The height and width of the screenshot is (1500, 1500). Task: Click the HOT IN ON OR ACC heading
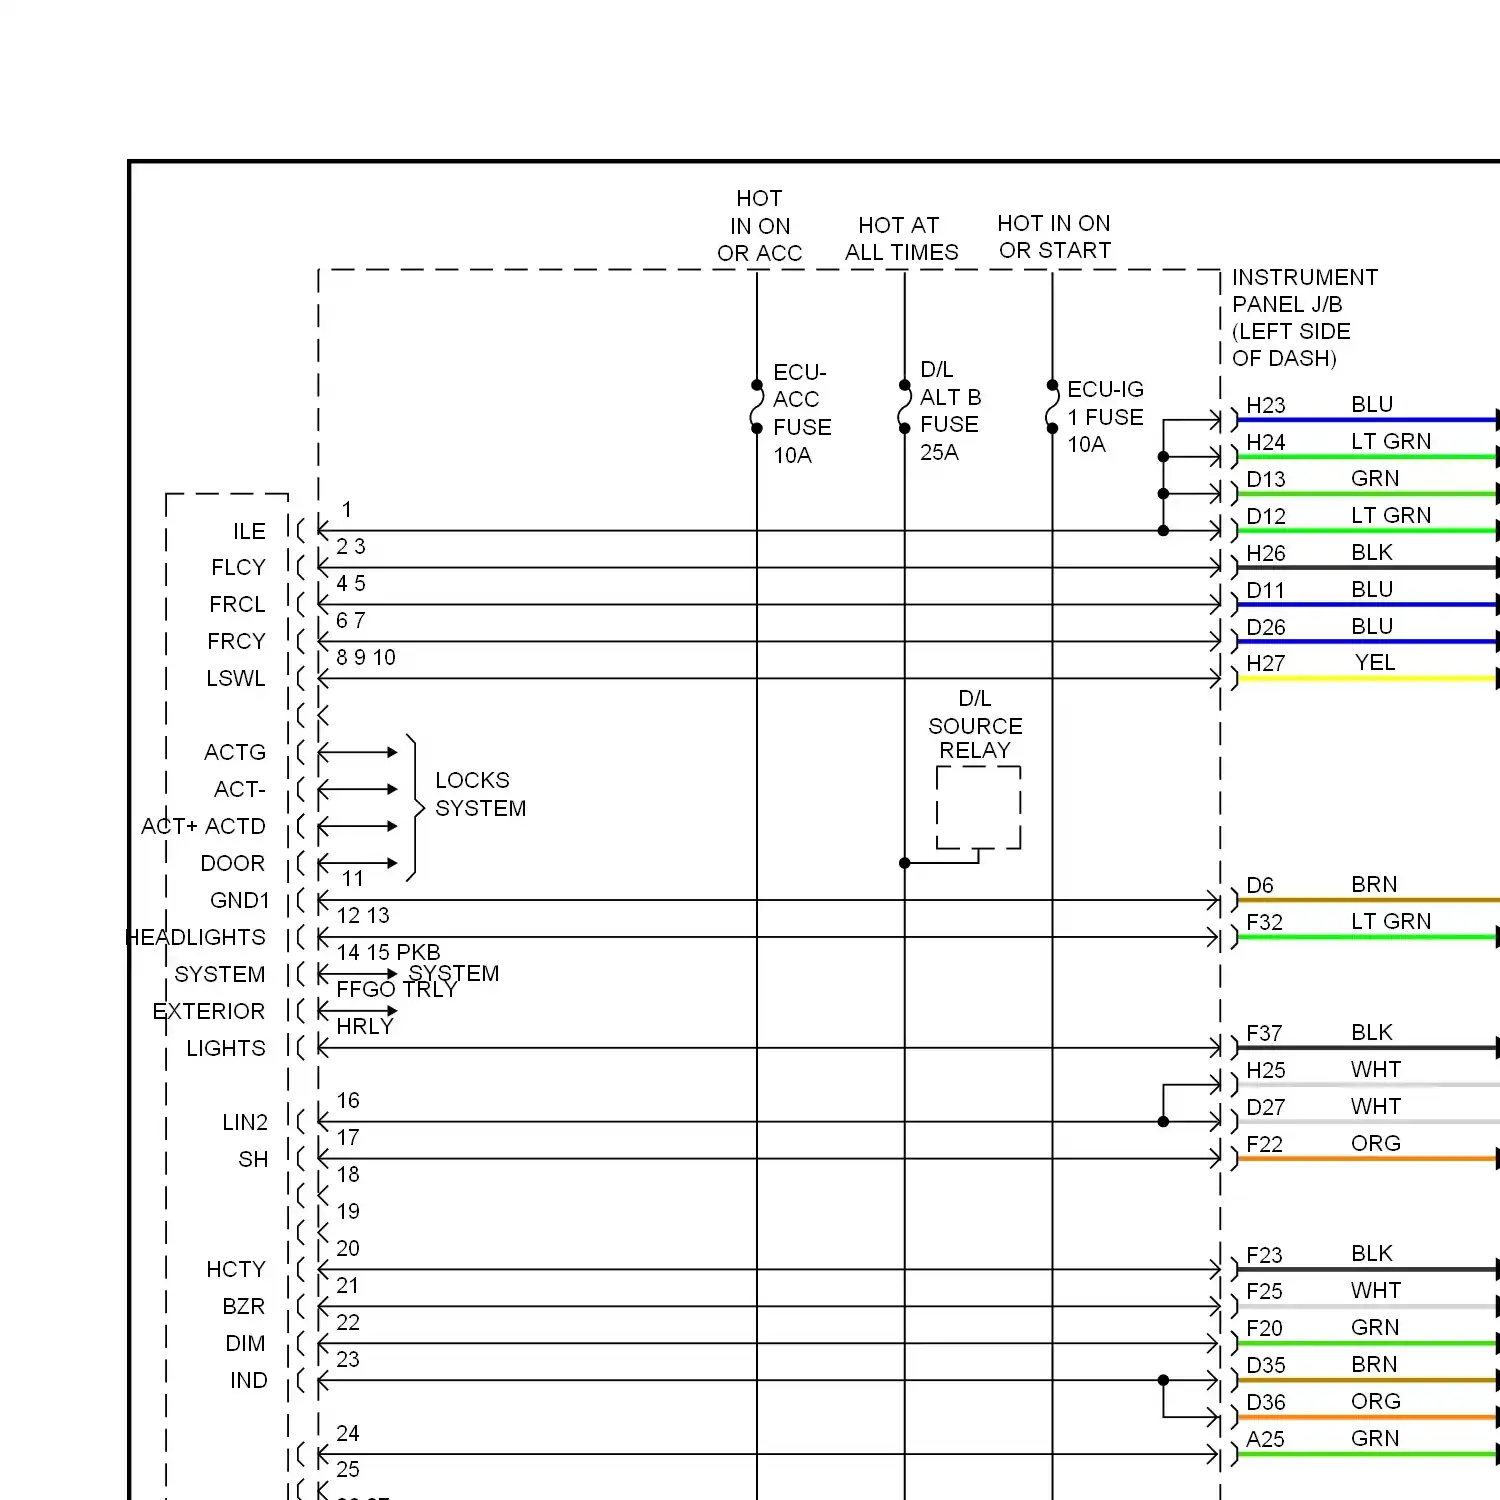(x=759, y=226)
